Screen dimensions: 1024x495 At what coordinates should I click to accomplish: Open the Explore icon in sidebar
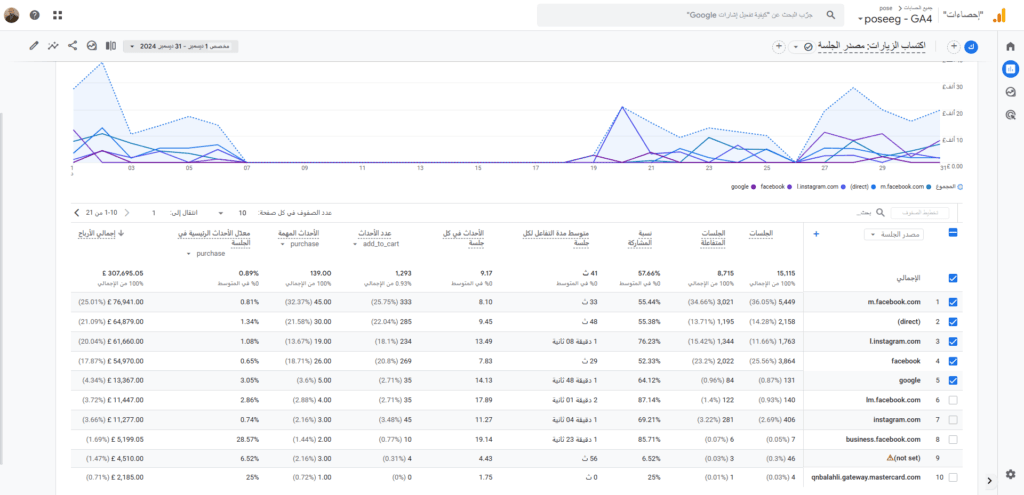(x=1010, y=92)
